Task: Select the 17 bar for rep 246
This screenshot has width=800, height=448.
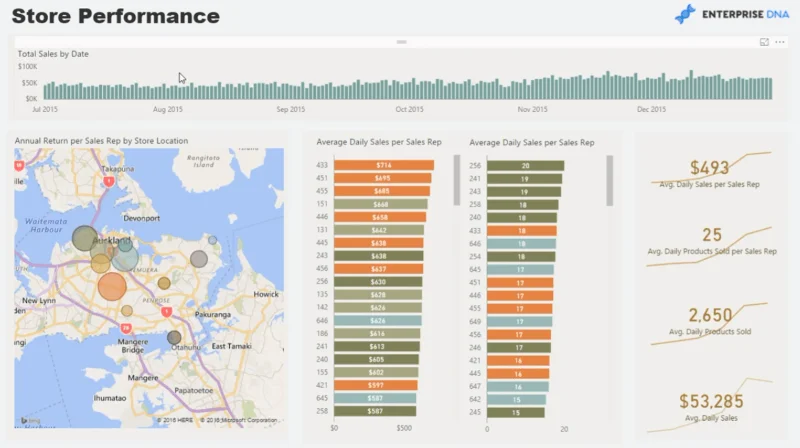Action: click(519, 347)
